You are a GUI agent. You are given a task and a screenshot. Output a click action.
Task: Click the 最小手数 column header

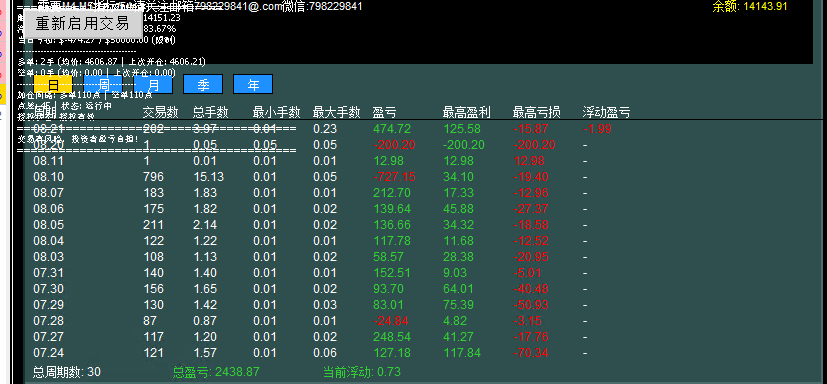(x=276, y=112)
